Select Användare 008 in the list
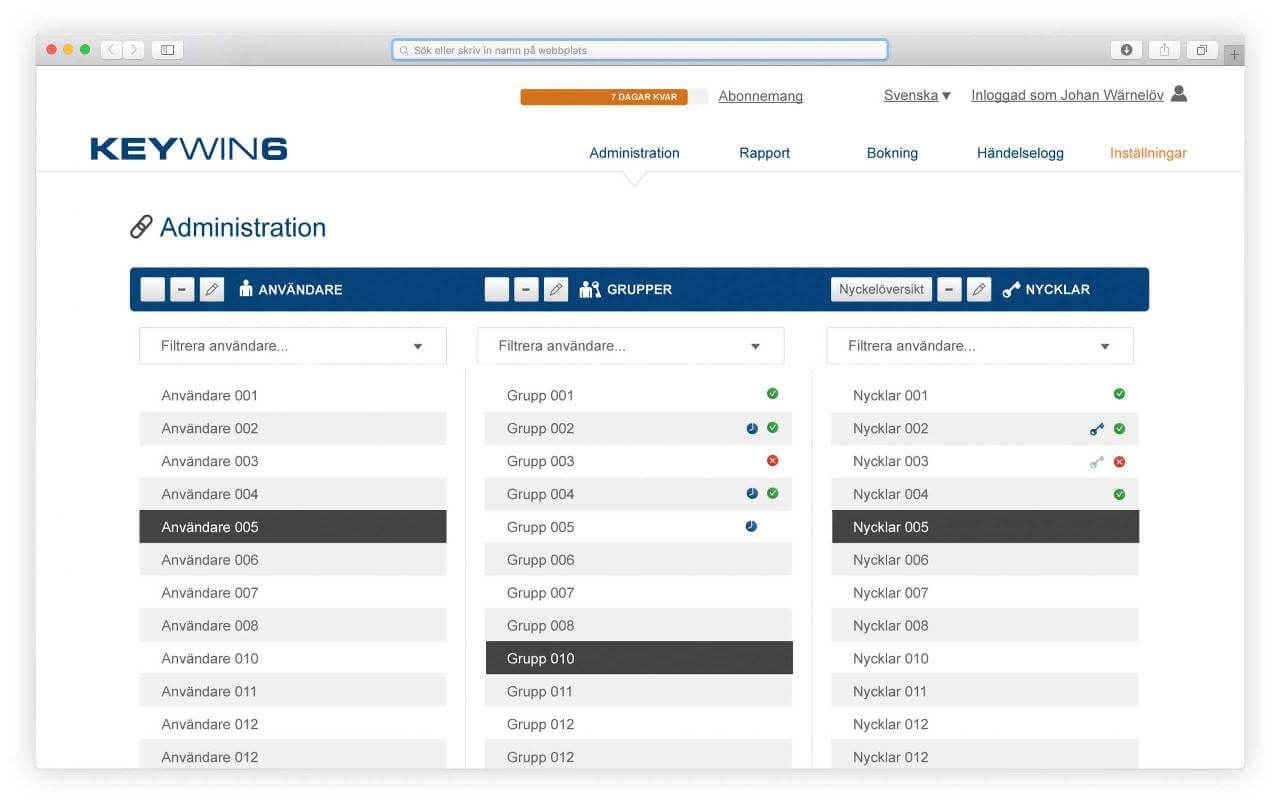 pyautogui.click(x=293, y=625)
